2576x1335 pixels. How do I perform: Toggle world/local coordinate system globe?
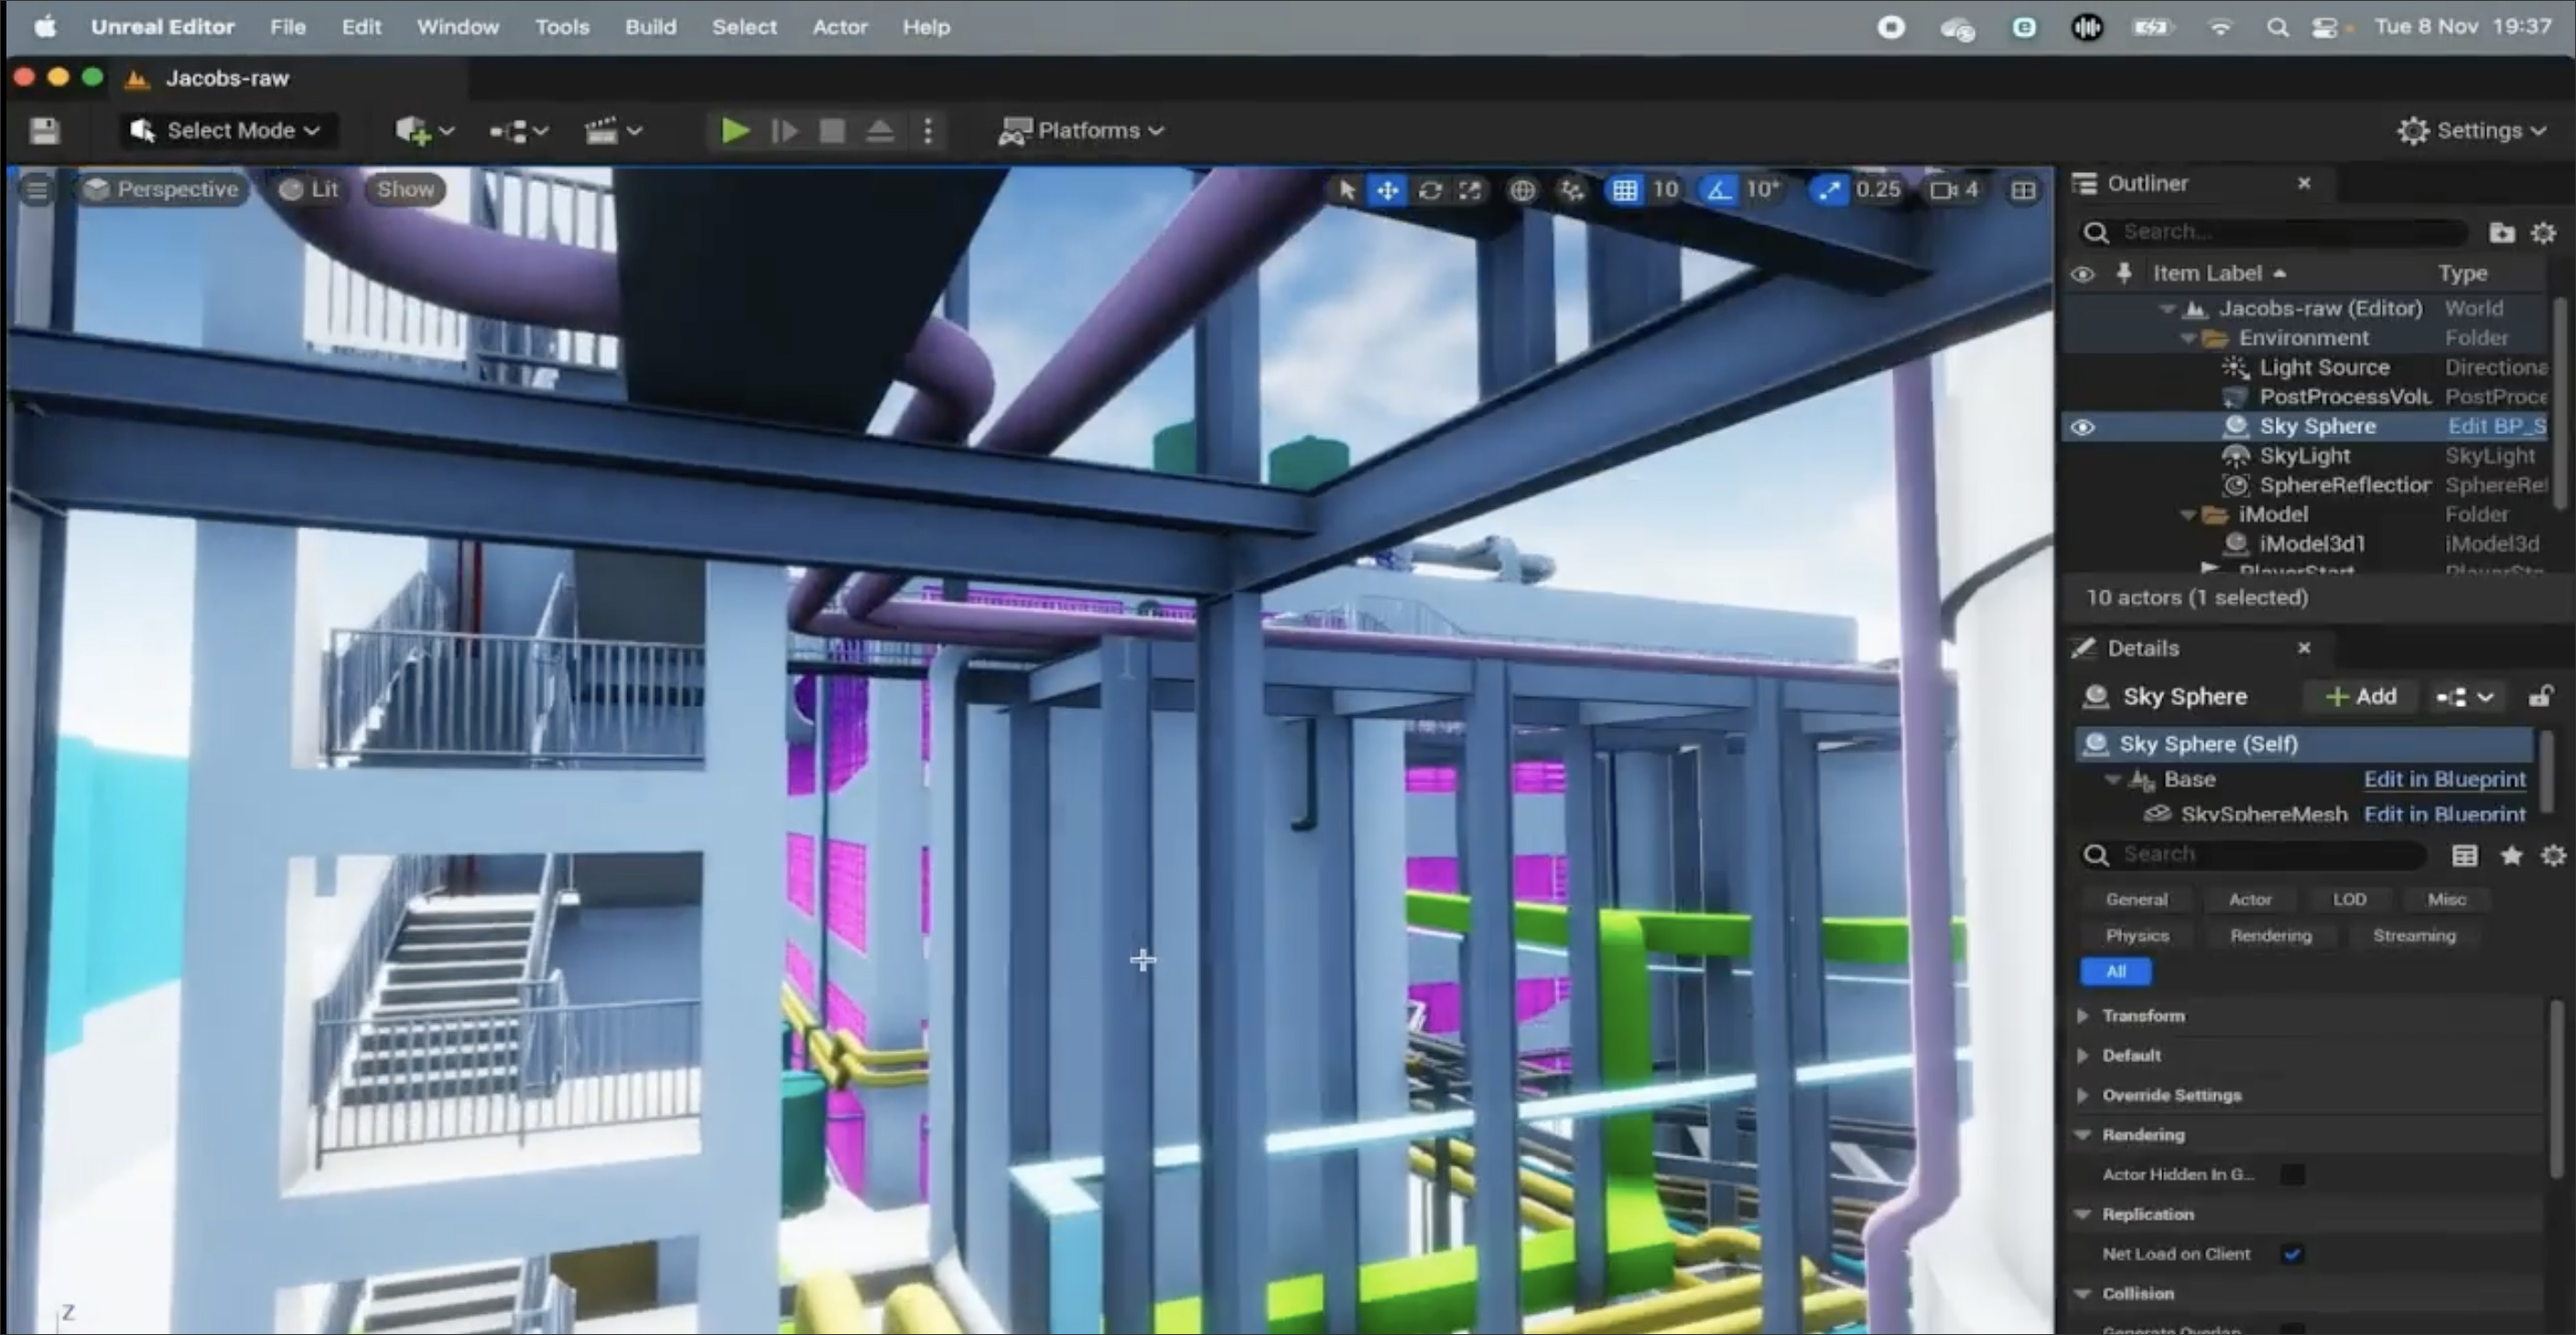(1522, 190)
